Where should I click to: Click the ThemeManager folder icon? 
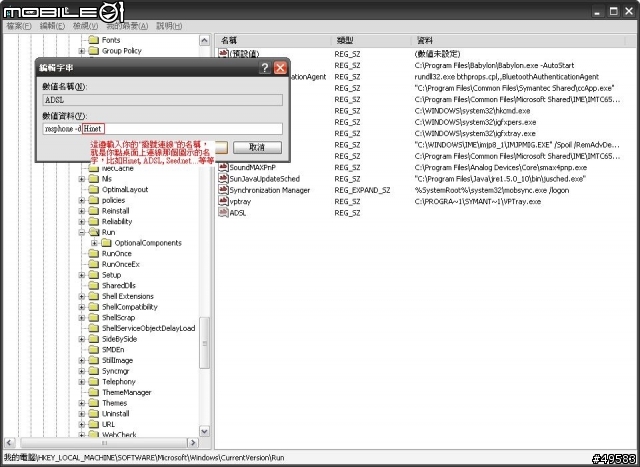94,392
